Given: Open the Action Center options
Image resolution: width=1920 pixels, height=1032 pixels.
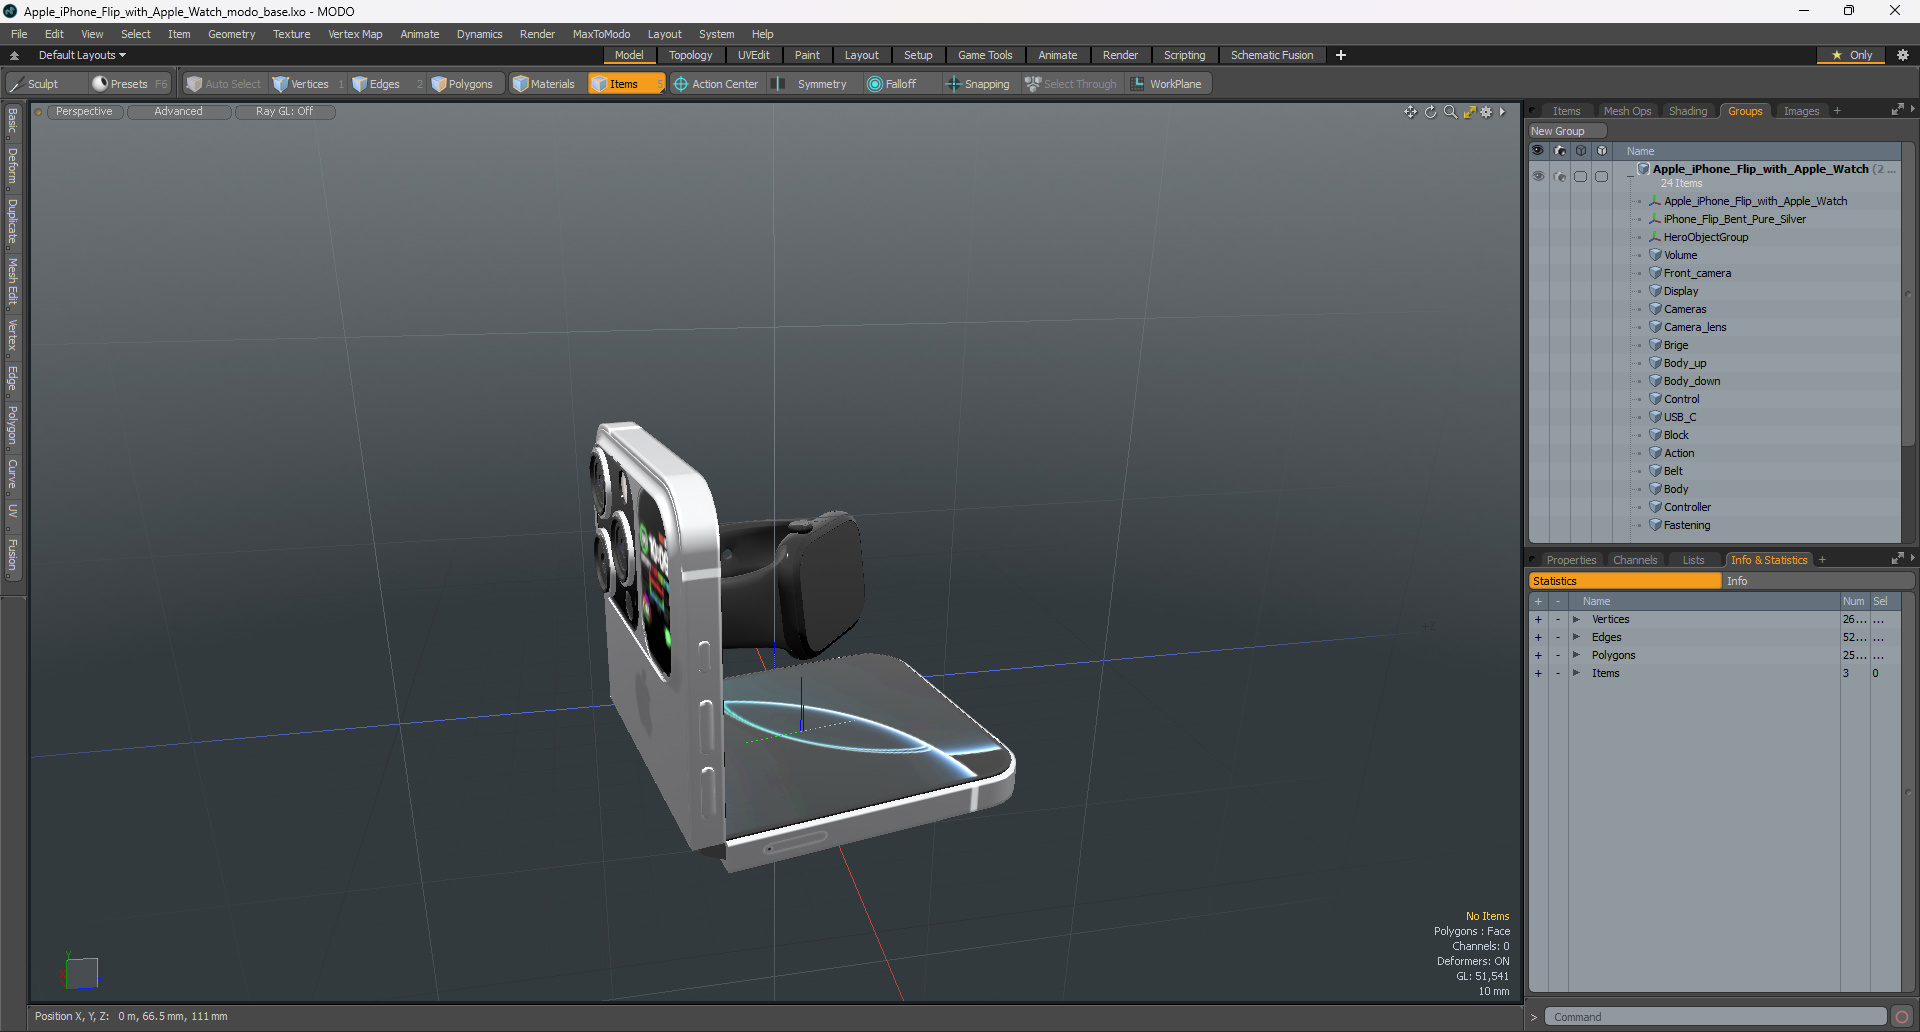Looking at the screenshot, I should 716,84.
